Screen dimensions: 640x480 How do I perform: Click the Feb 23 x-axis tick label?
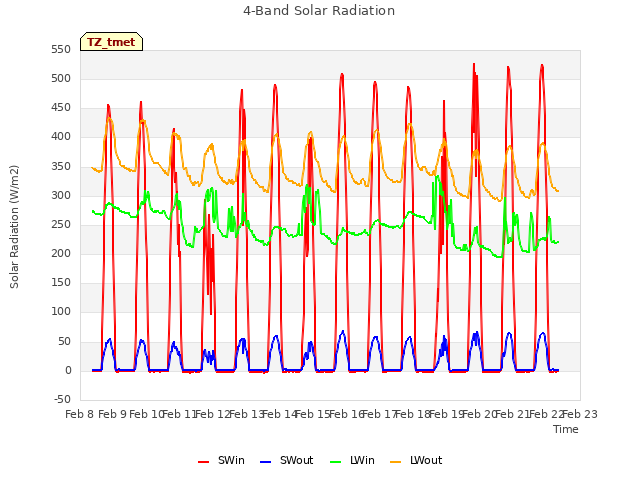click(580, 414)
